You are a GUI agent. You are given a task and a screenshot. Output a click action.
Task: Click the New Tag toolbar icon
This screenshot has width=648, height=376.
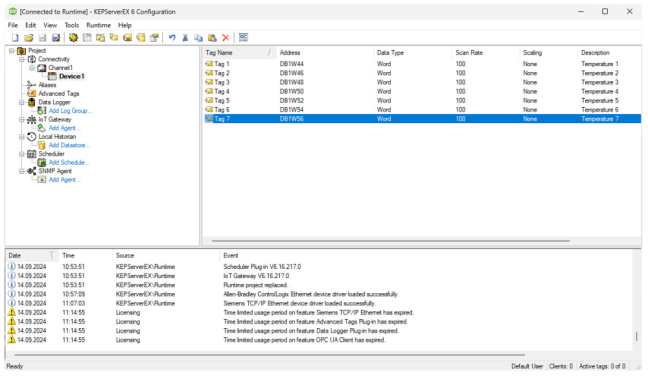tap(114, 38)
